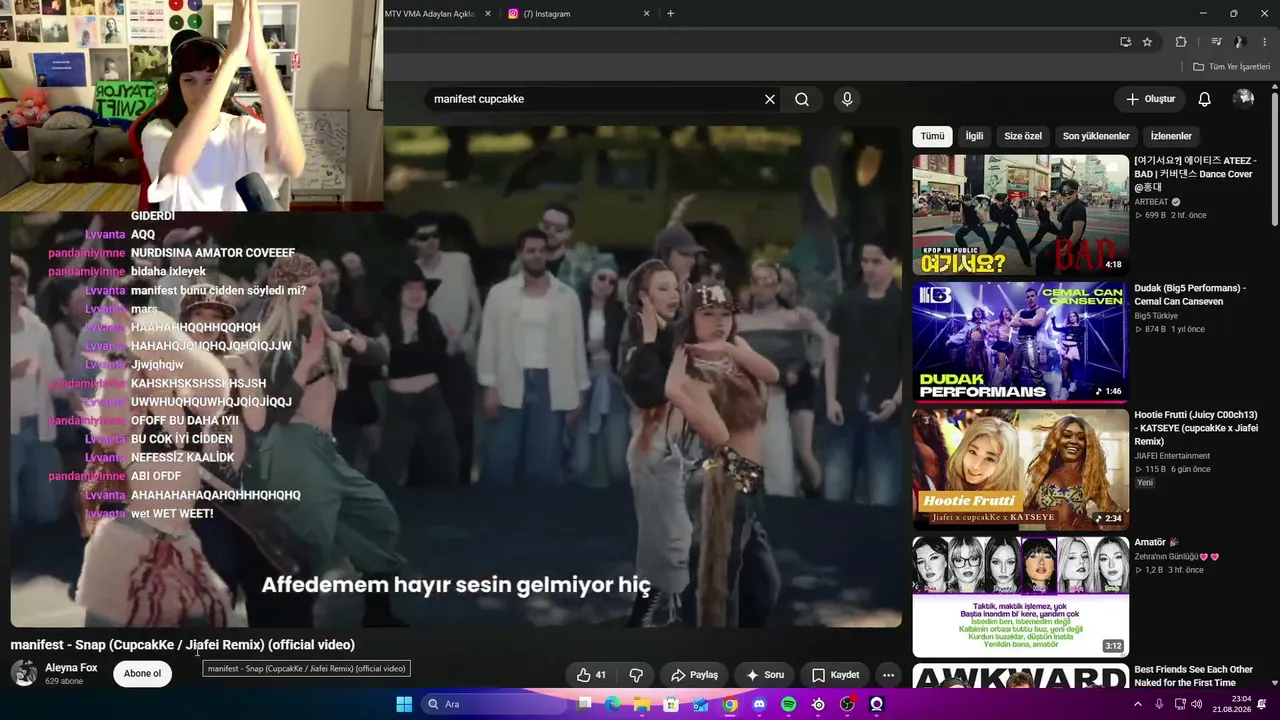Open the Windows Start menu
The image size is (1280, 720).
click(404, 704)
